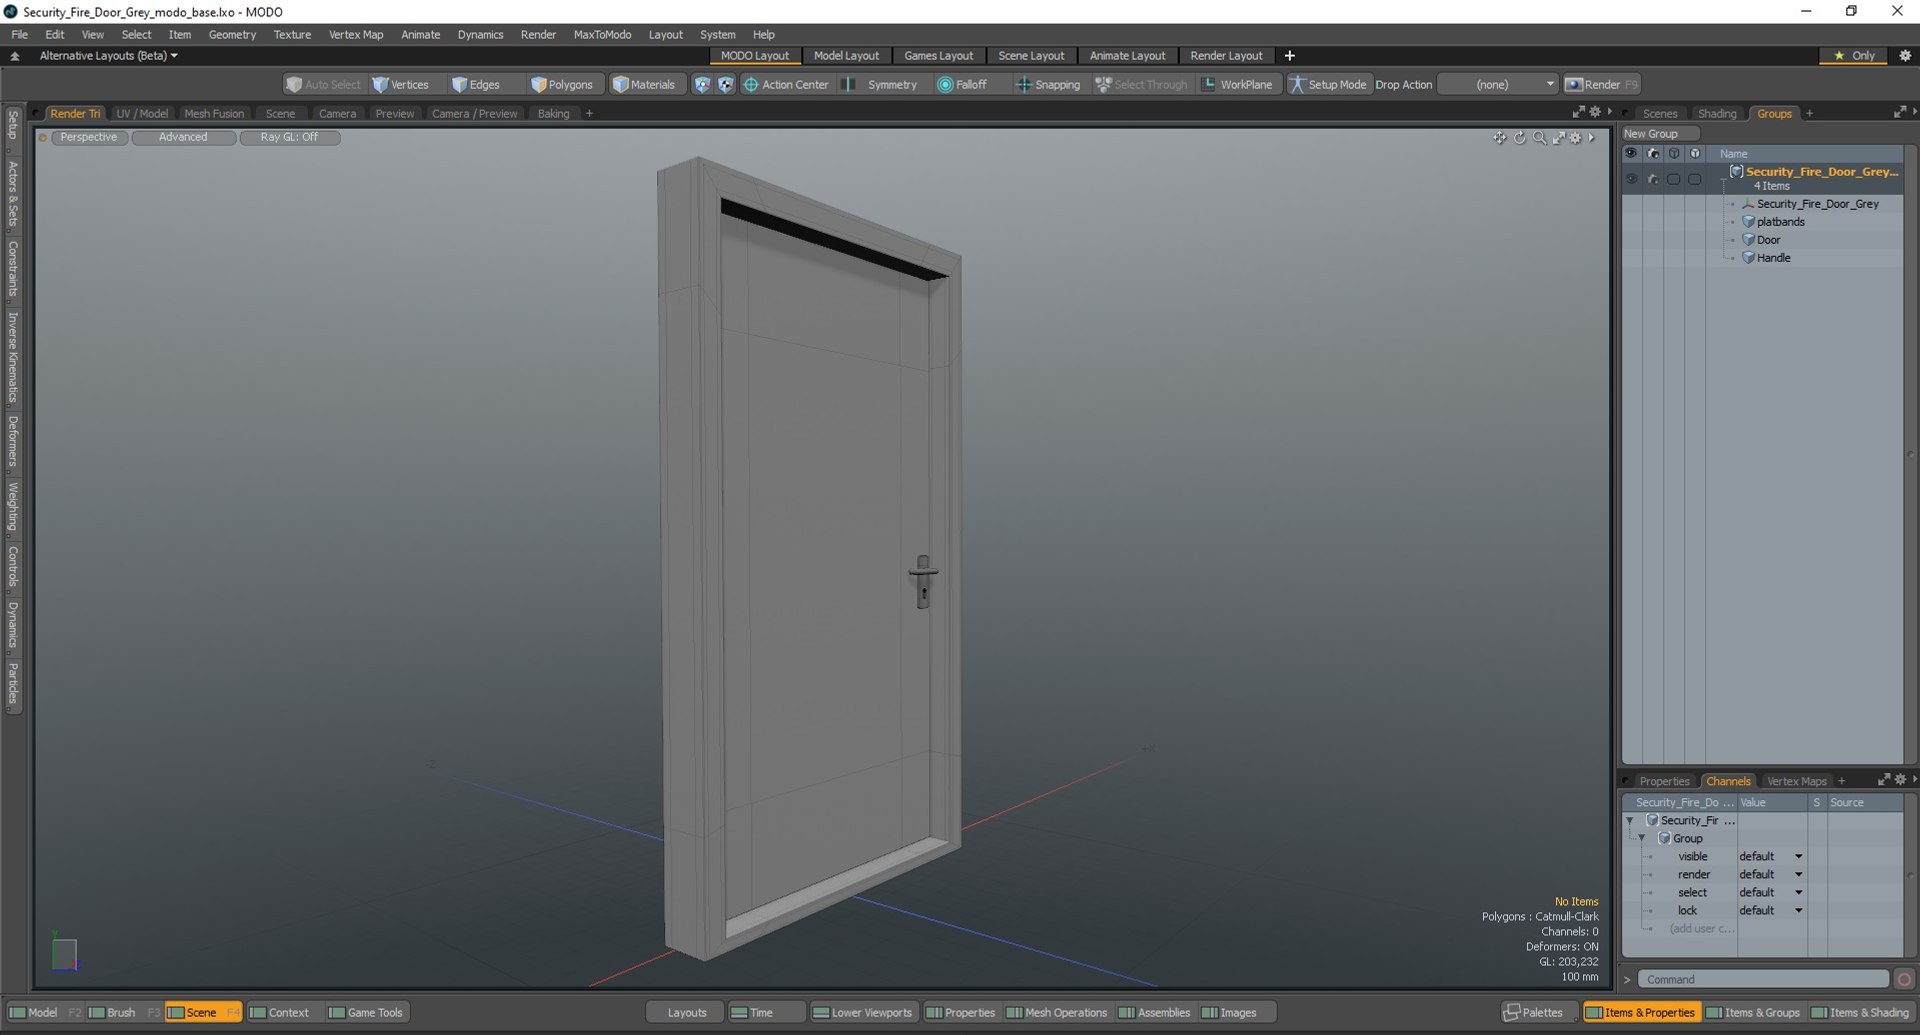Toggle render camera icon of Security_Fire_Door_Grey group
Image resolution: width=1920 pixels, height=1035 pixels.
coord(1652,179)
